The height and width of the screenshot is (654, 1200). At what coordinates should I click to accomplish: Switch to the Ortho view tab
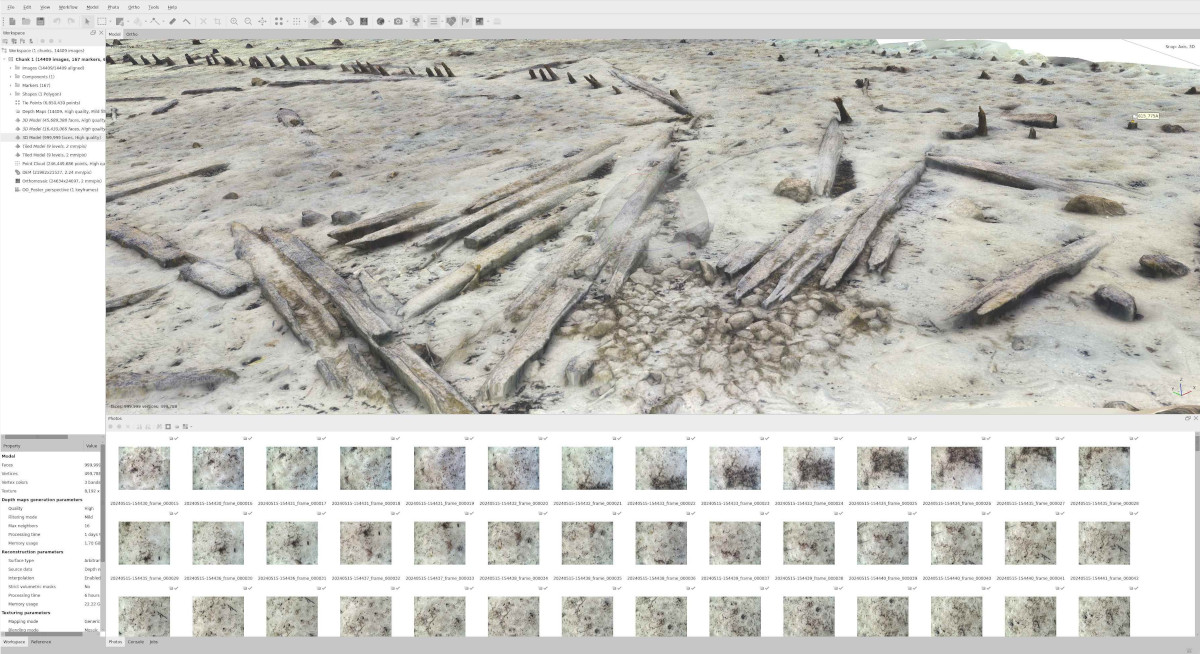pyautogui.click(x=132, y=34)
